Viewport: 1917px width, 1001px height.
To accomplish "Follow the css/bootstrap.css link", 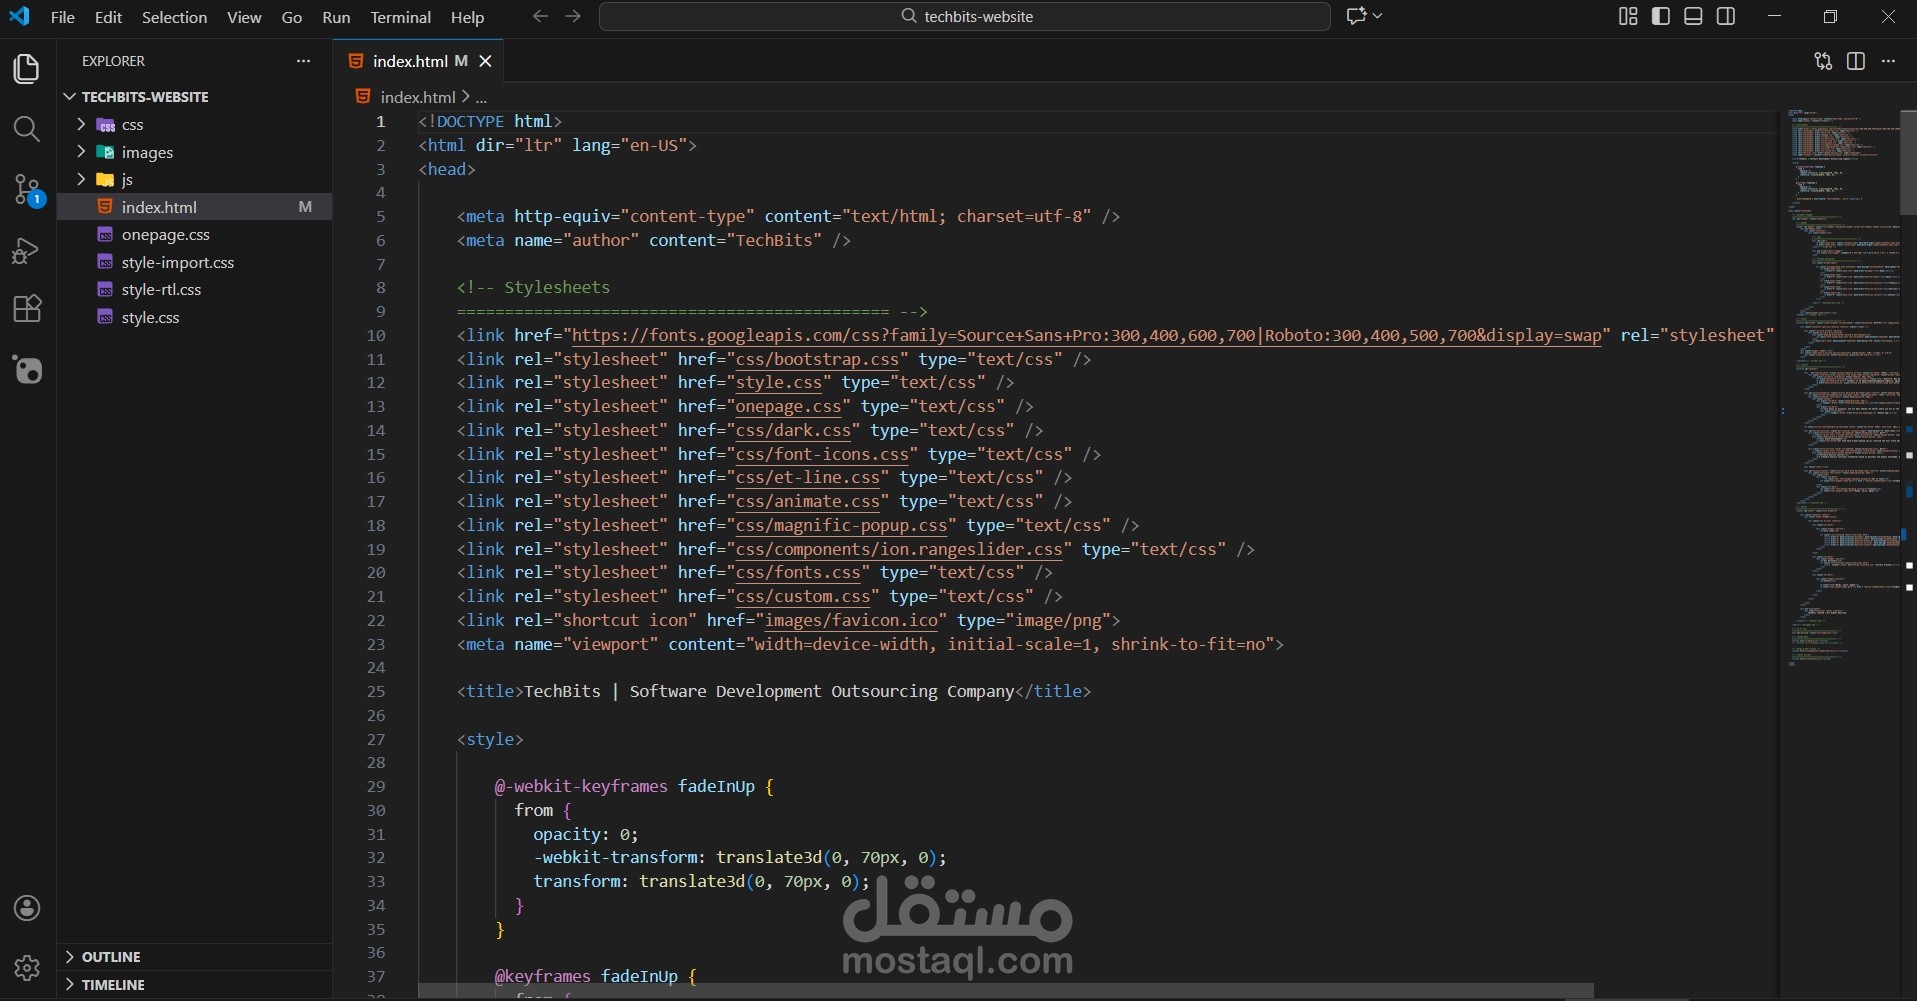I will [x=818, y=359].
